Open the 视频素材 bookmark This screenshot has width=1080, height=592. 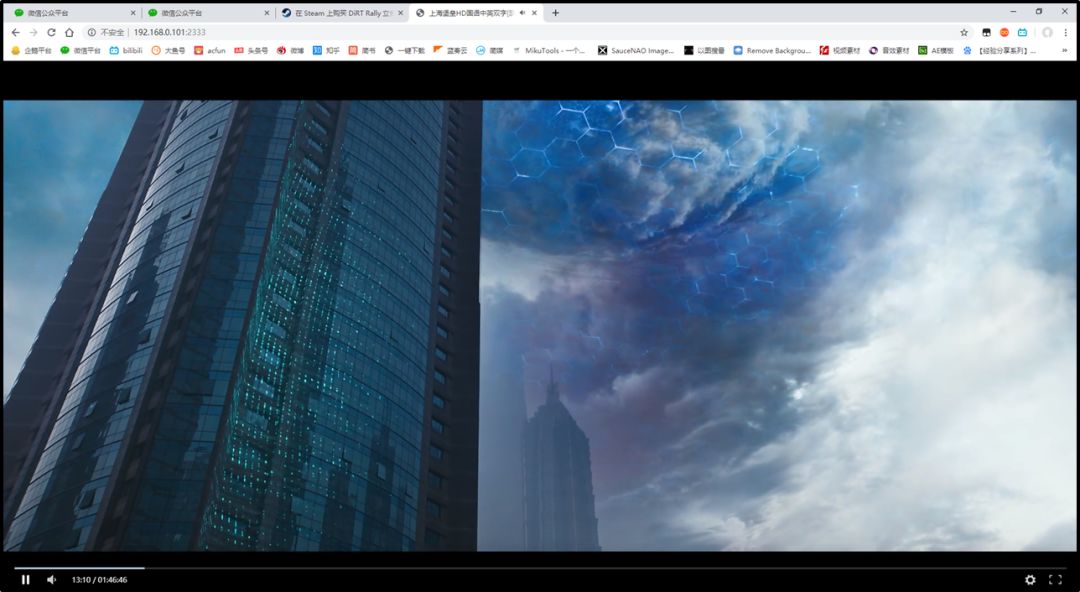pyautogui.click(x=840, y=50)
